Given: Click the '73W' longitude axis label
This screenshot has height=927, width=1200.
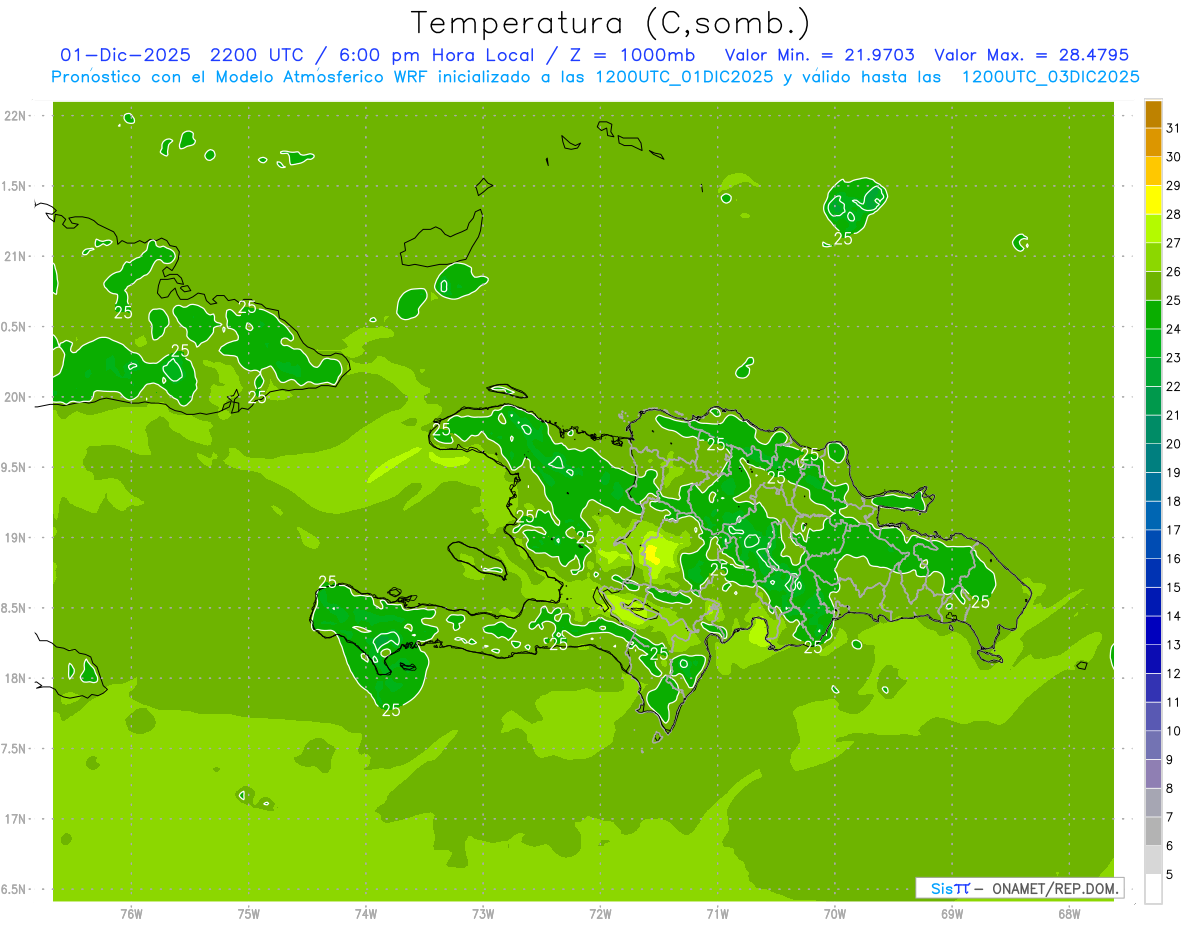Looking at the screenshot, I should 483,914.
